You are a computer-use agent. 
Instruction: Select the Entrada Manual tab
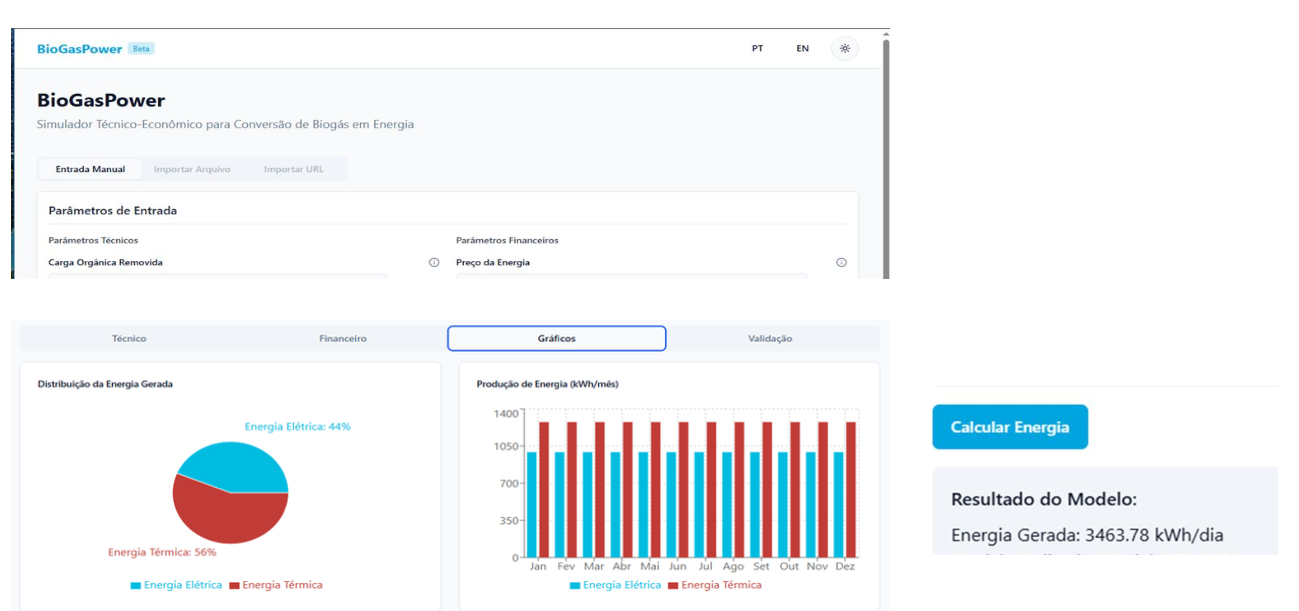click(90, 169)
